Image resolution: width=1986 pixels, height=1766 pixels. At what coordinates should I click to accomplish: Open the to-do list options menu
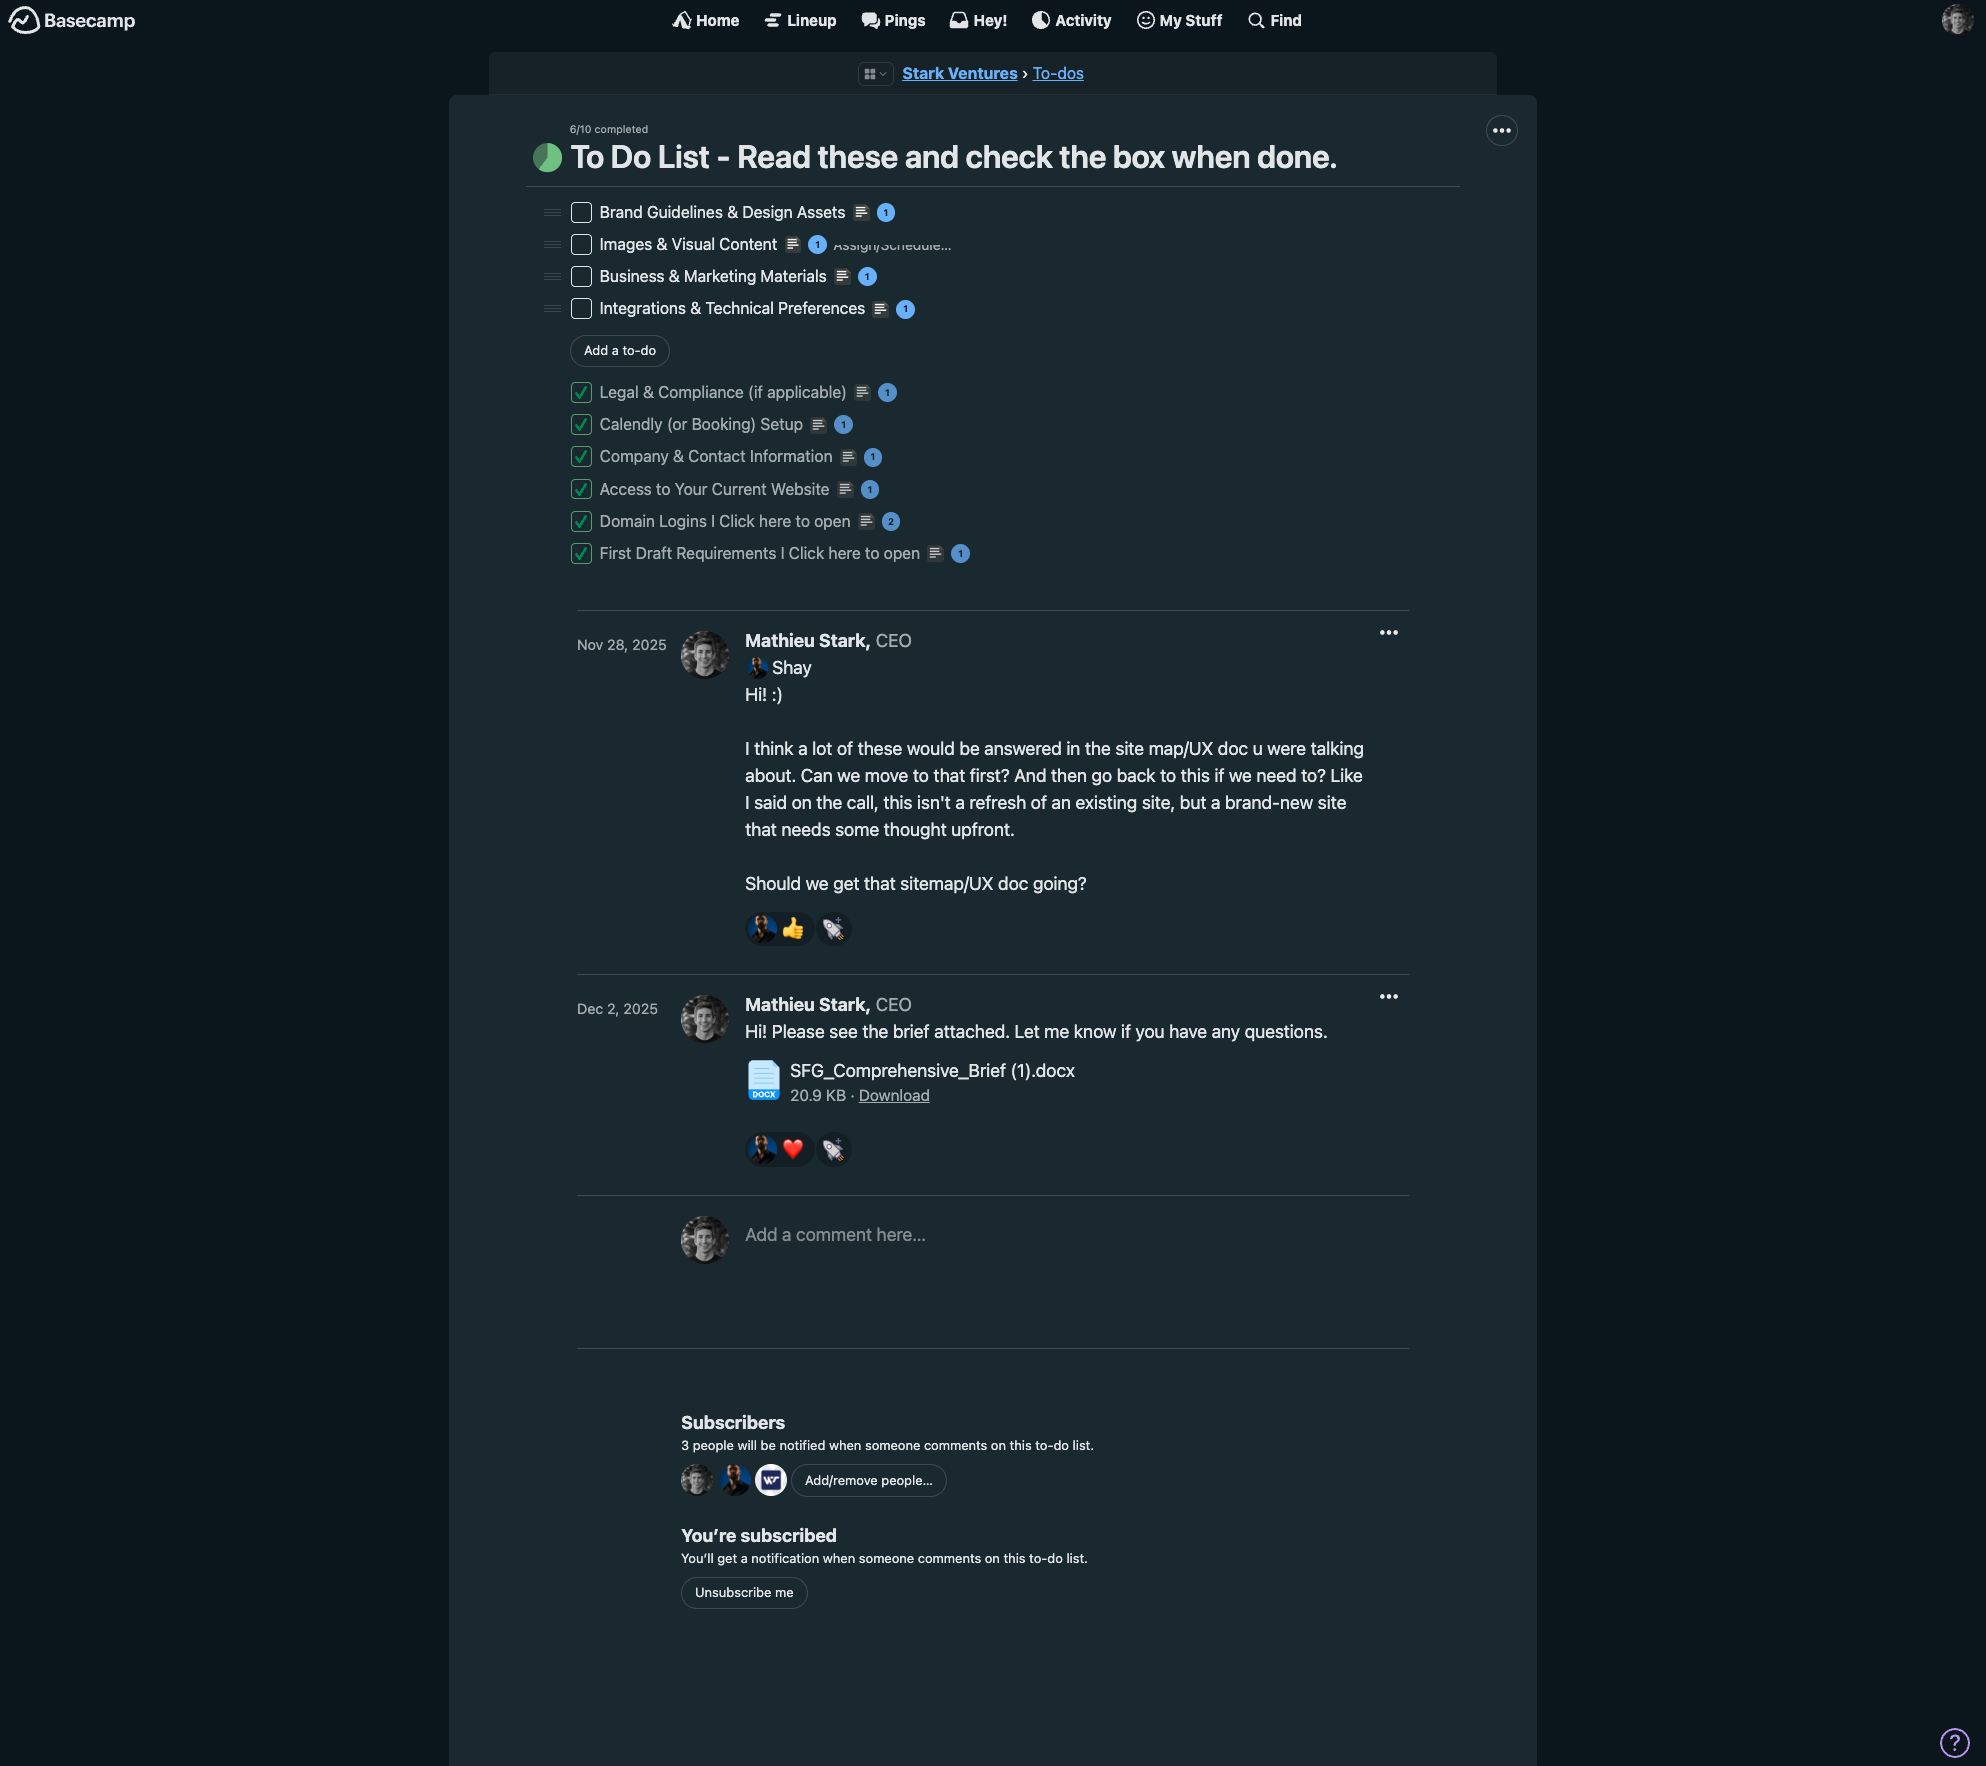[x=1501, y=131]
